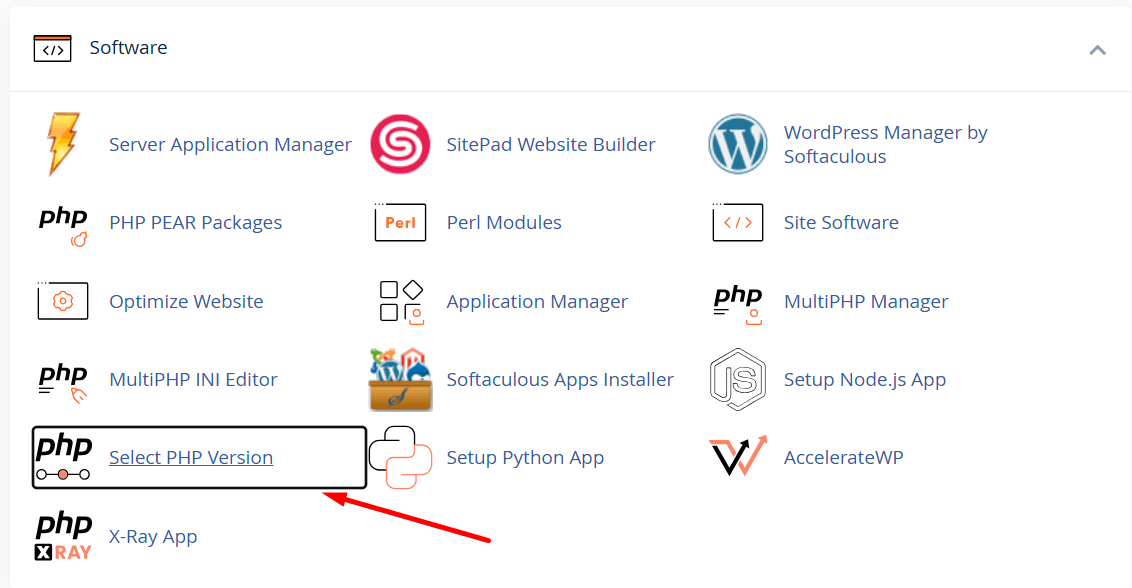This screenshot has width=1132, height=588.
Task: Open X-Ray App link
Action: coord(153,536)
